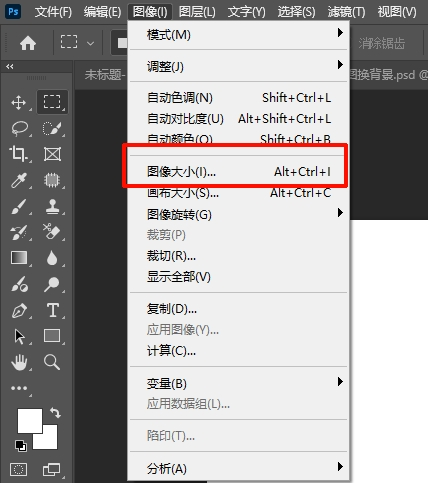Click the foreground color swatch
Screen dimensions: 428x483
[30, 421]
